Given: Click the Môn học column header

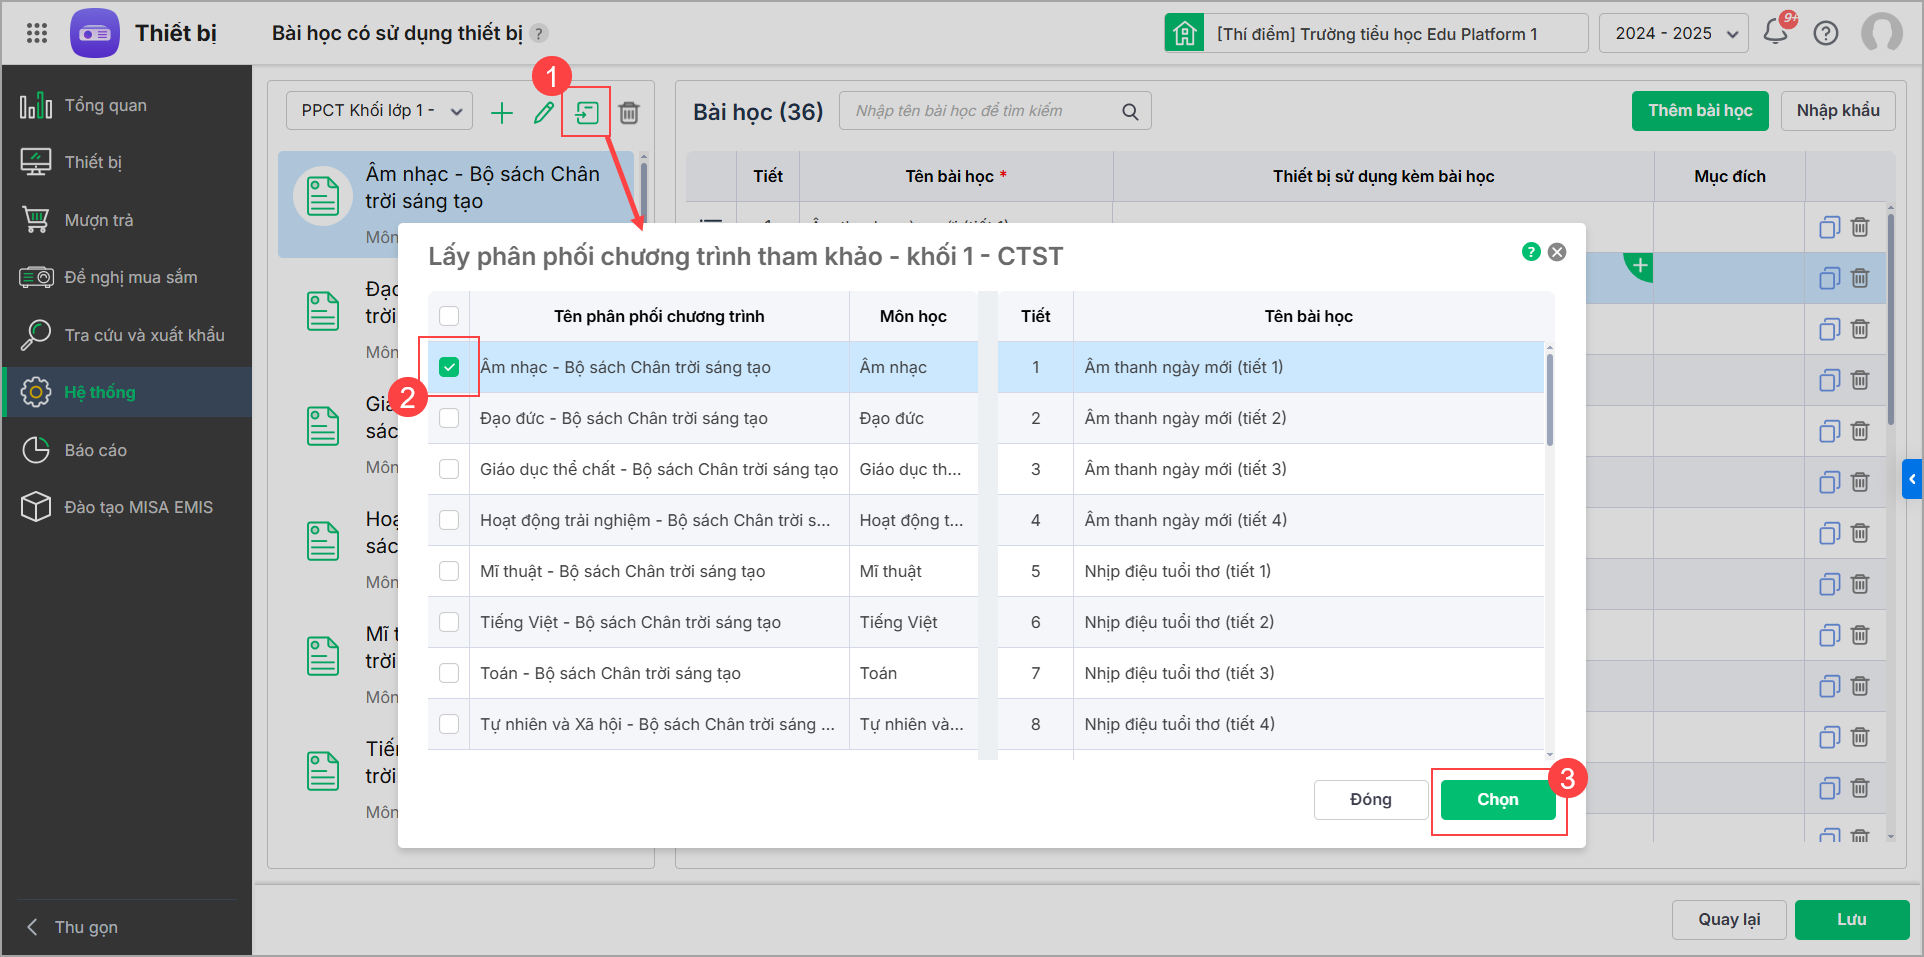Looking at the screenshot, I should tap(913, 316).
